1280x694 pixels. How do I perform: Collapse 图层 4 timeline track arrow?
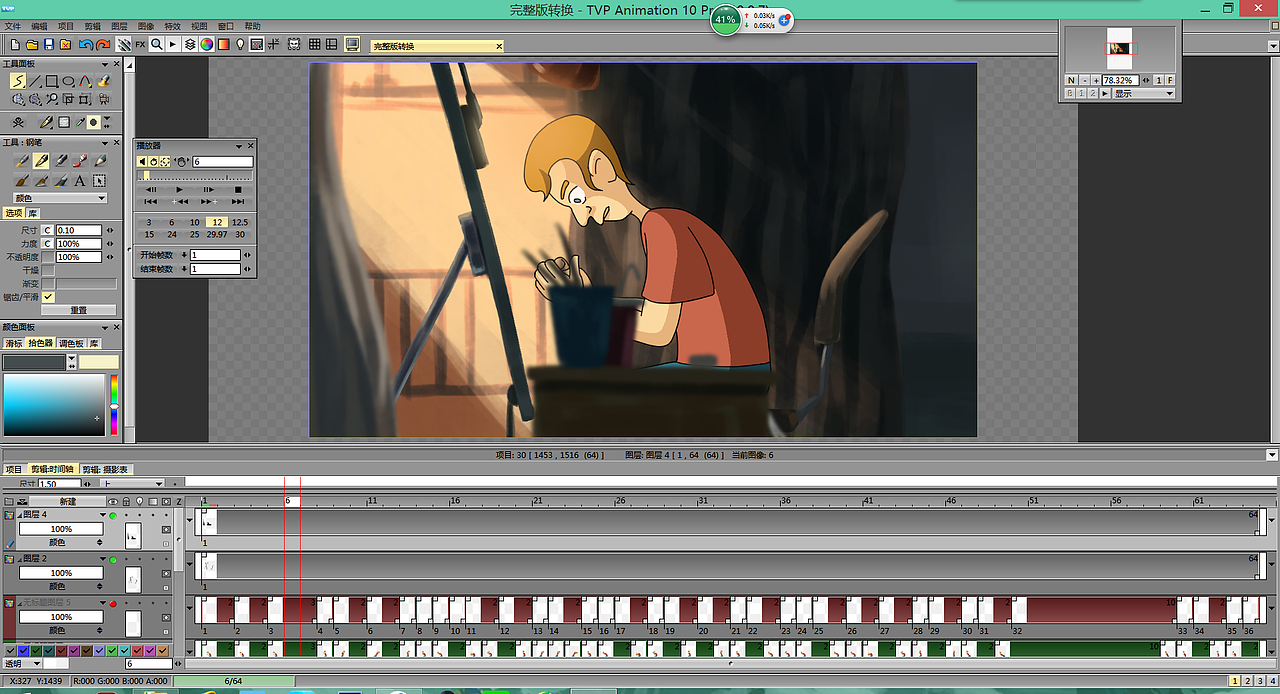tap(190, 520)
